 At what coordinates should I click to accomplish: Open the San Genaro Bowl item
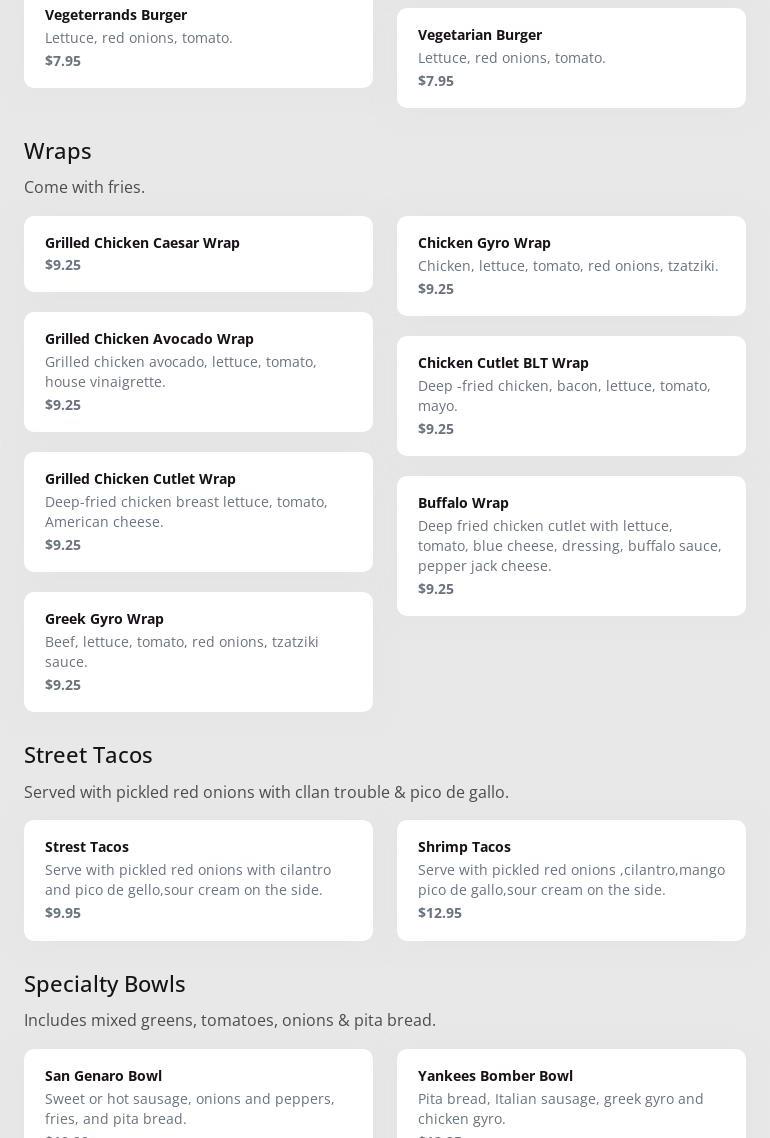(198, 1093)
